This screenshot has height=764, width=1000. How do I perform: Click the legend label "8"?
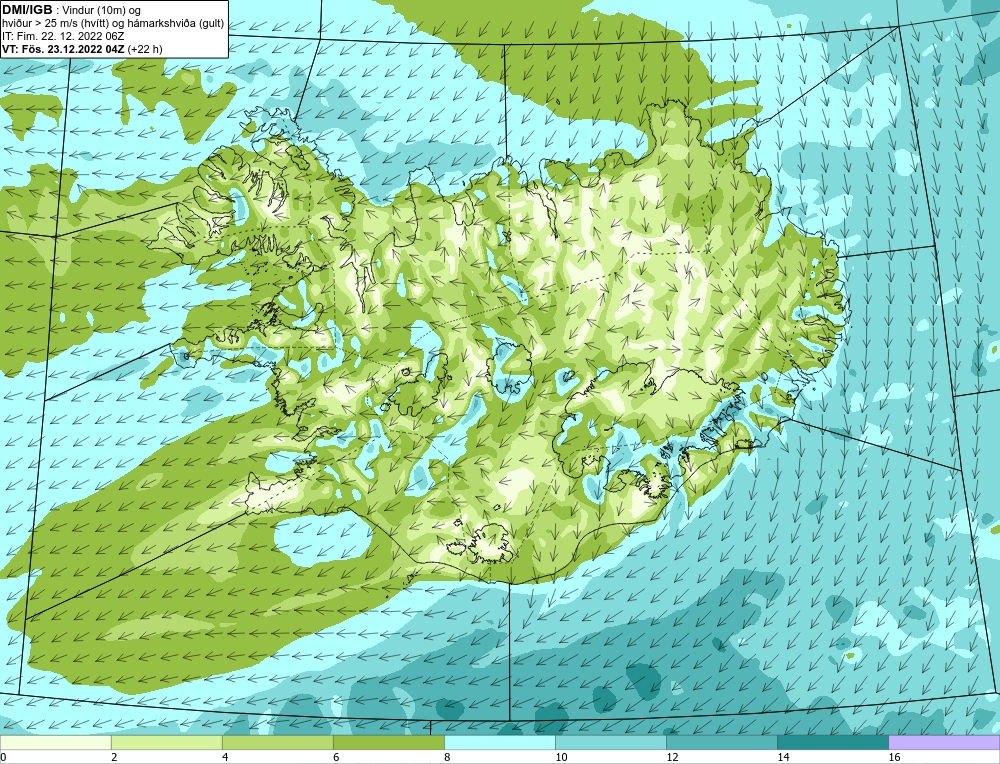pyautogui.click(x=447, y=757)
